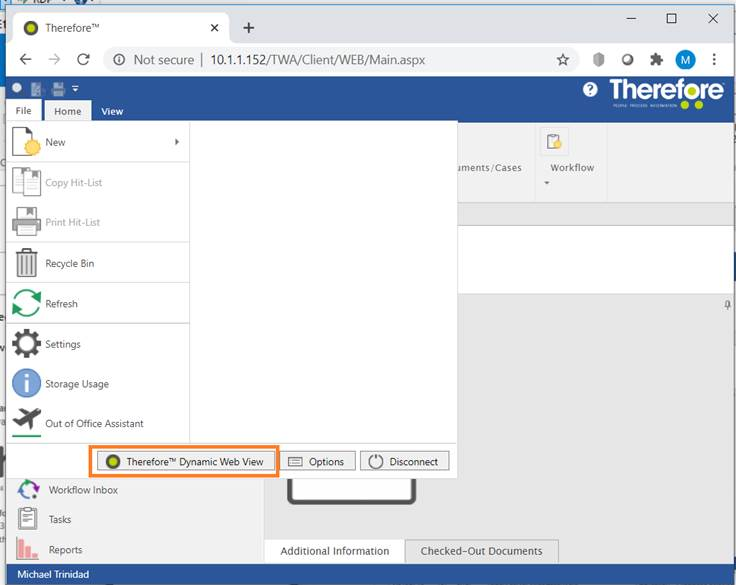Open the Workflow dropdown arrow

pos(547,183)
